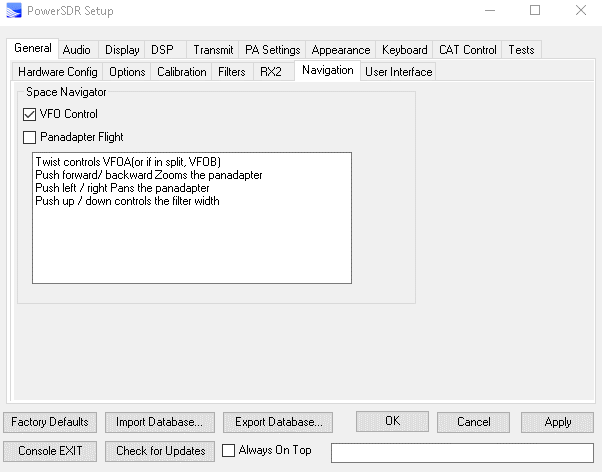This screenshot has width=602, height=472.
Task: Click the Factory Defaults button
Action: (x=50, y=422)
